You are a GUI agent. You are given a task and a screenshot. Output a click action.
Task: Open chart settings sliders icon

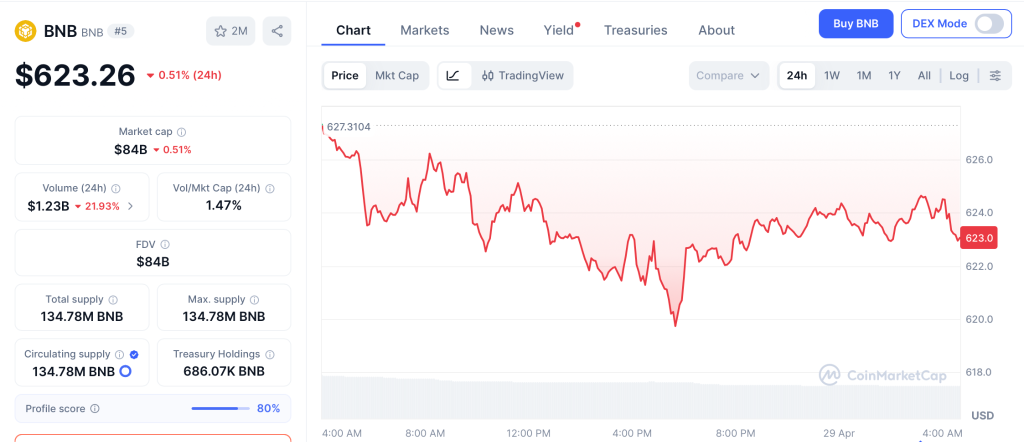(x=995, y=75)
